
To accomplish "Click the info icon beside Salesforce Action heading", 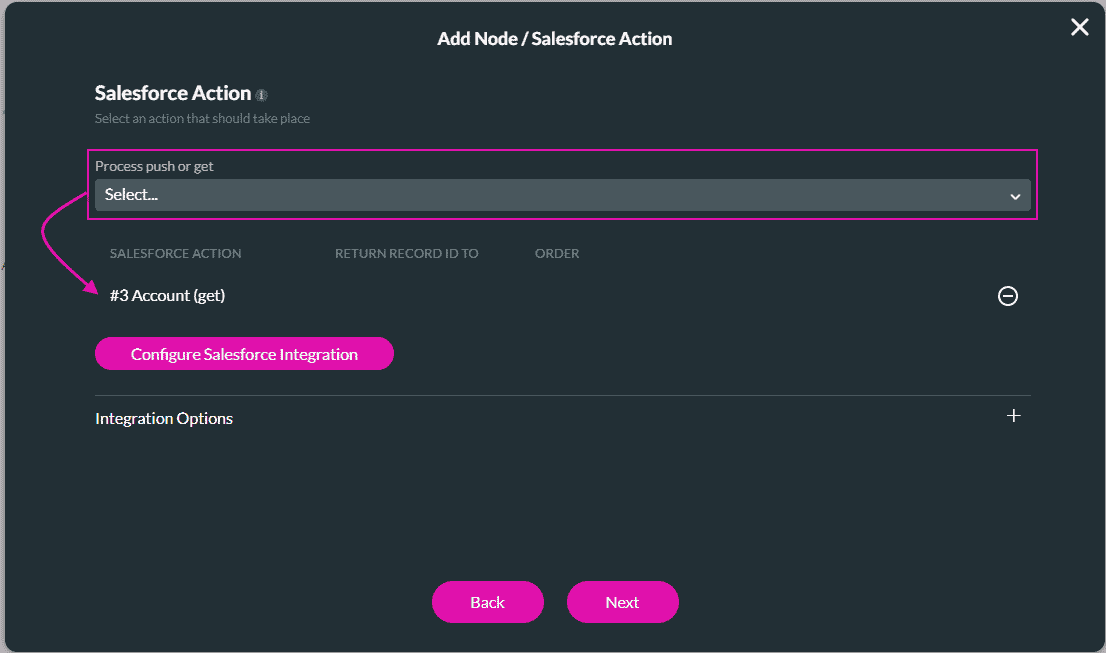I will click(261, 94).
